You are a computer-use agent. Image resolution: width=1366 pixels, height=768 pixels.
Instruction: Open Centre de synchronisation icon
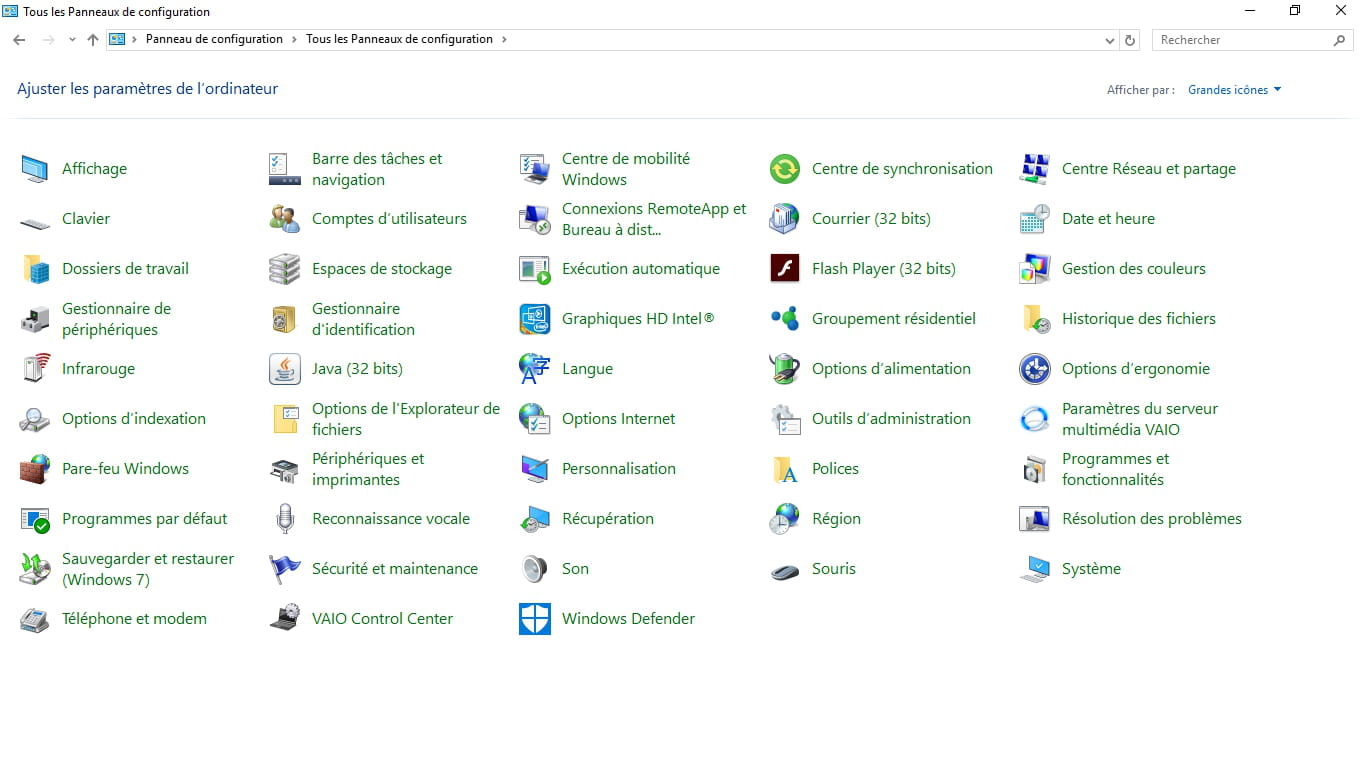785,169
